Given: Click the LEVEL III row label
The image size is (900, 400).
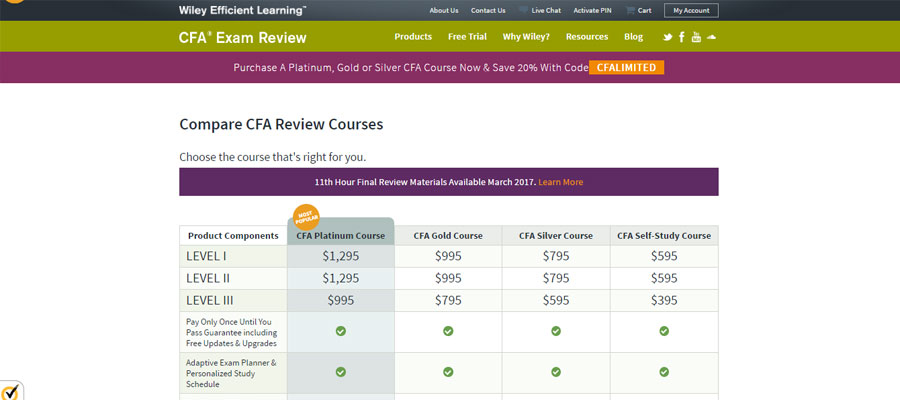Looking at the screenshot, I should (210, 300).
